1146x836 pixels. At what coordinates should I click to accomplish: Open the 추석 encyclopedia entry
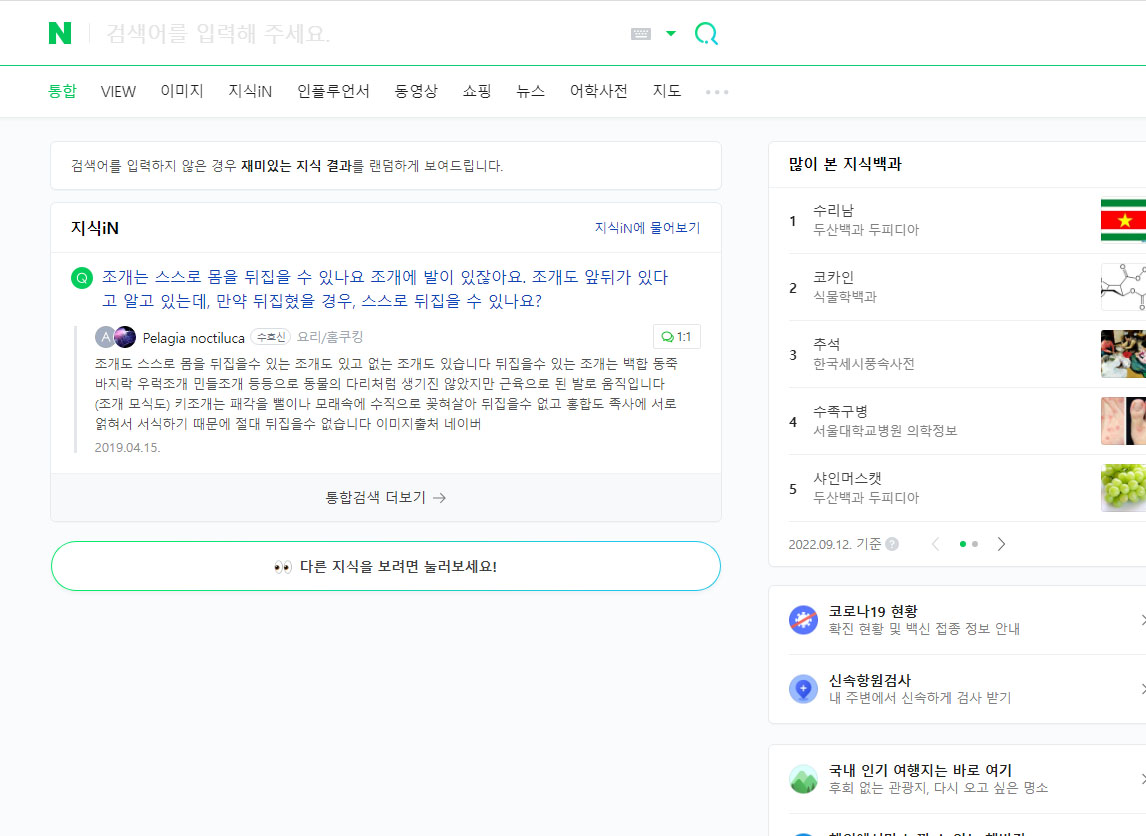click(827, 344)
